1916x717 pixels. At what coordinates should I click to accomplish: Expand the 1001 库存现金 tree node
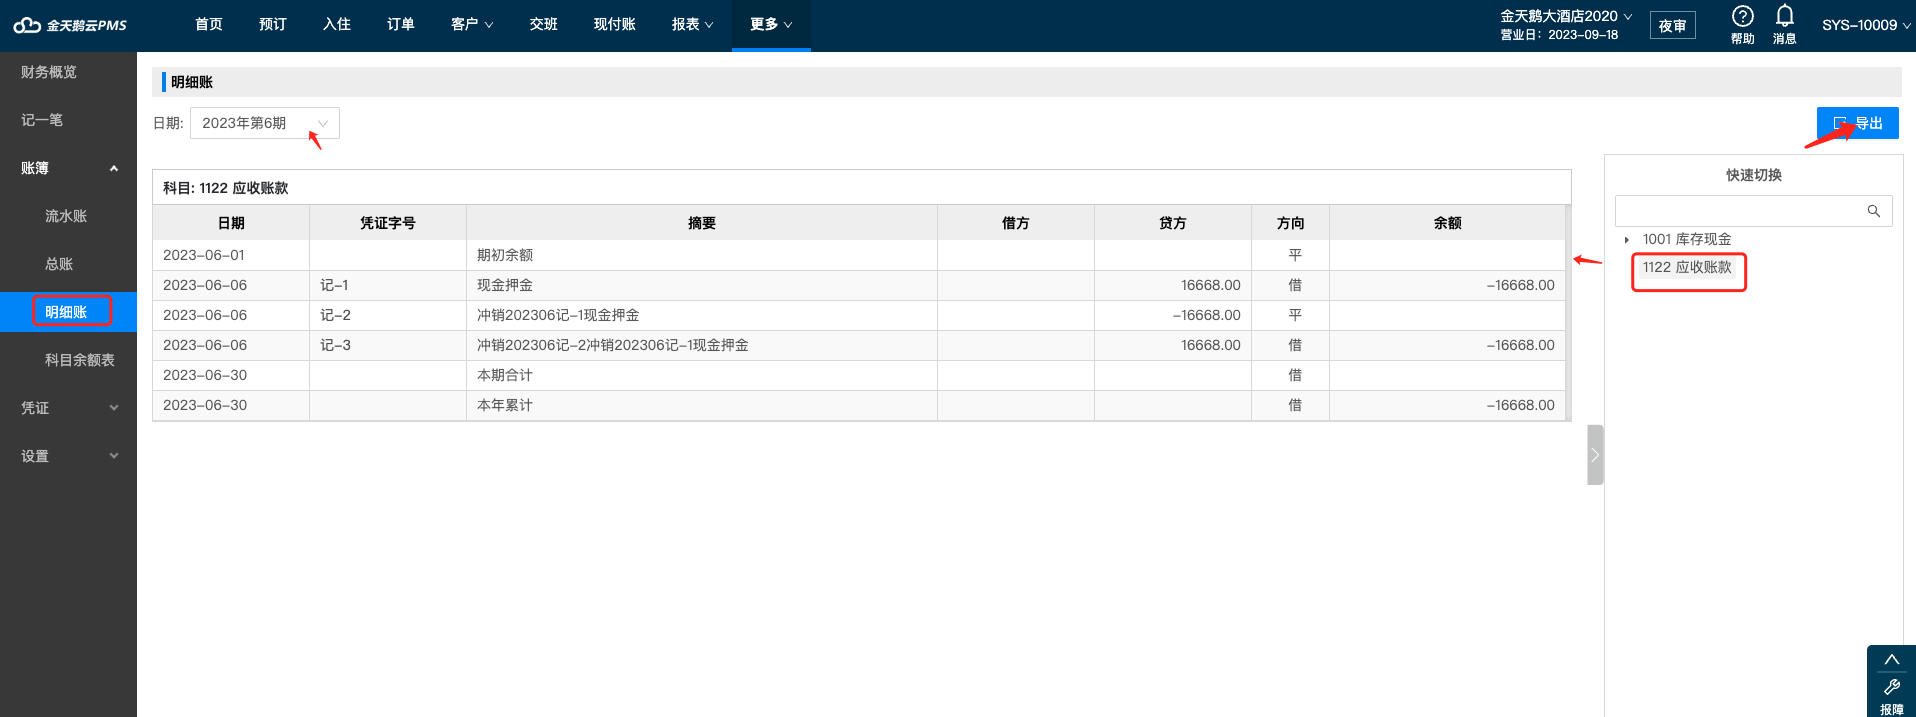(x=1627, y=240)
